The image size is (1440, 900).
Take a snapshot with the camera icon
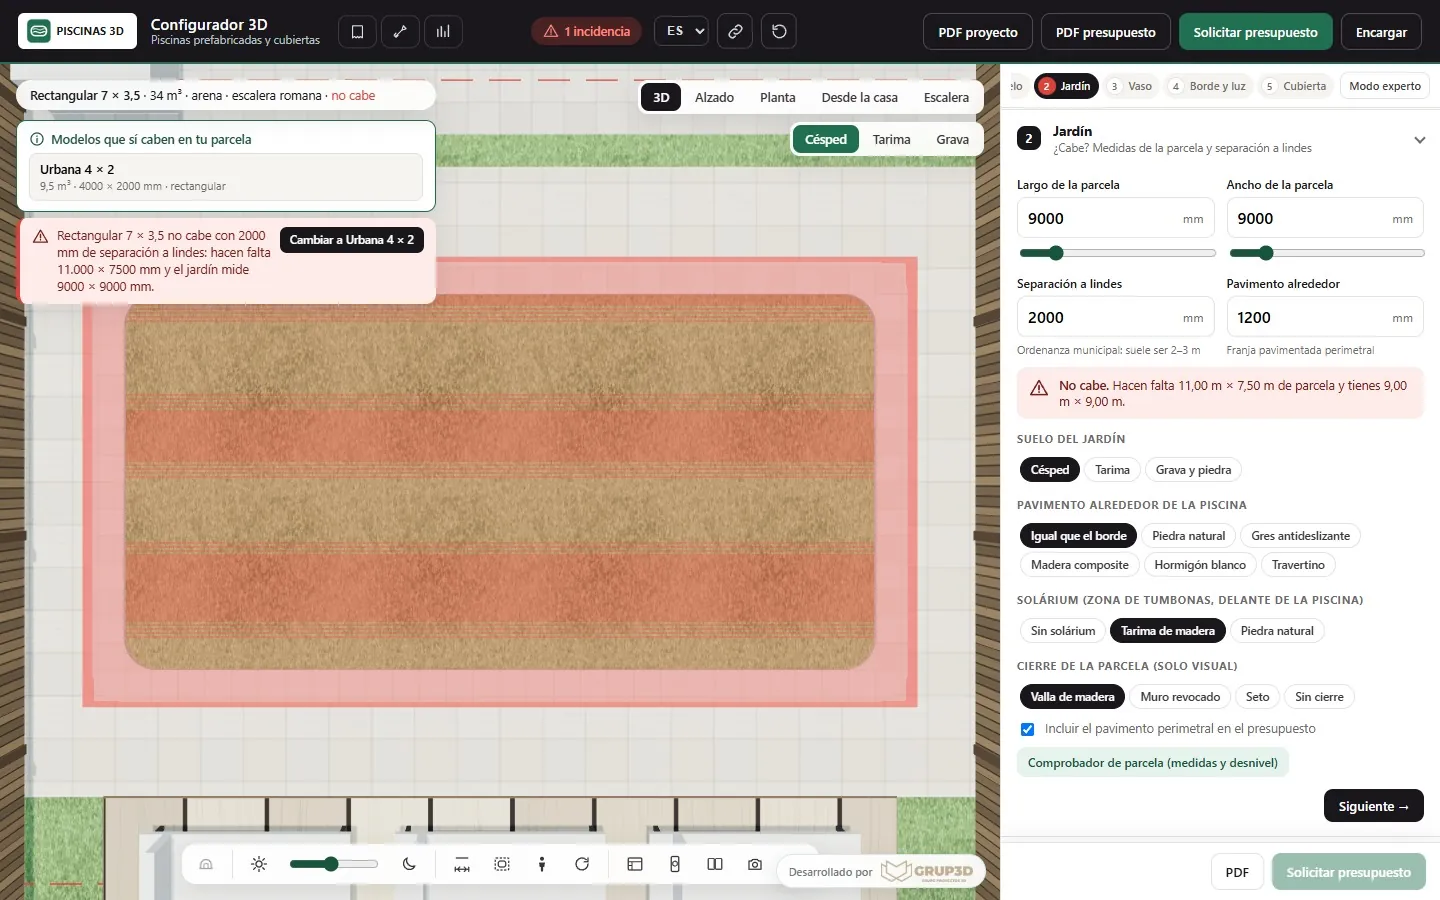click(755, 864)
